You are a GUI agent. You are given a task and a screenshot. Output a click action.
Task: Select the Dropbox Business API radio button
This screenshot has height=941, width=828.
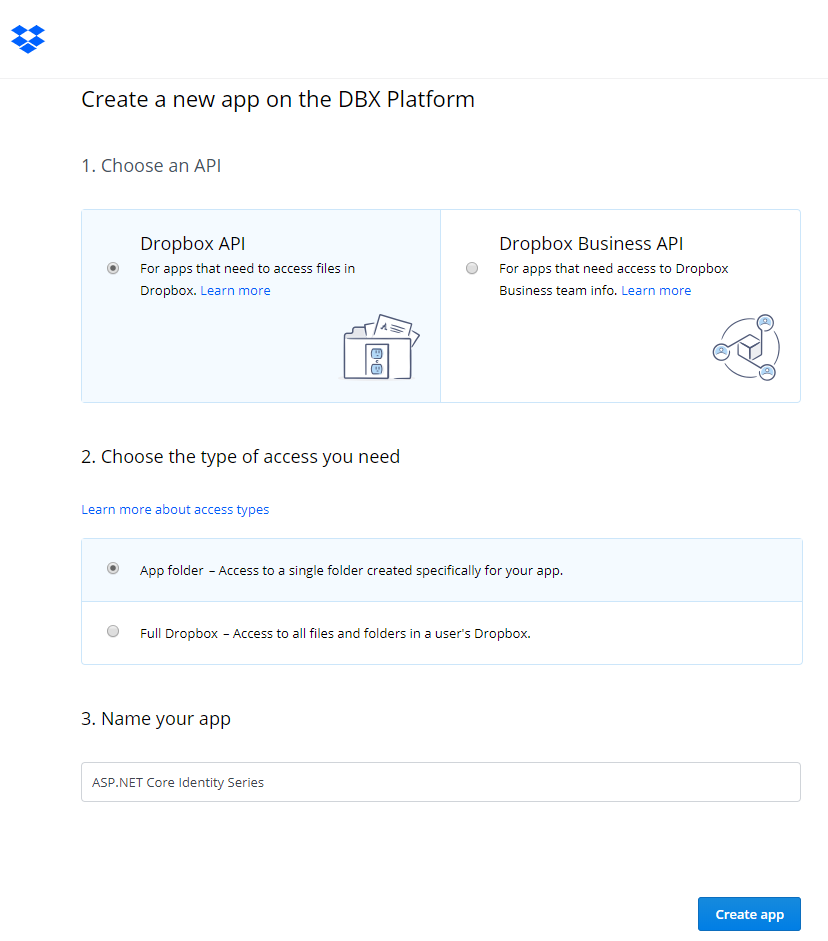click(472, 268)
